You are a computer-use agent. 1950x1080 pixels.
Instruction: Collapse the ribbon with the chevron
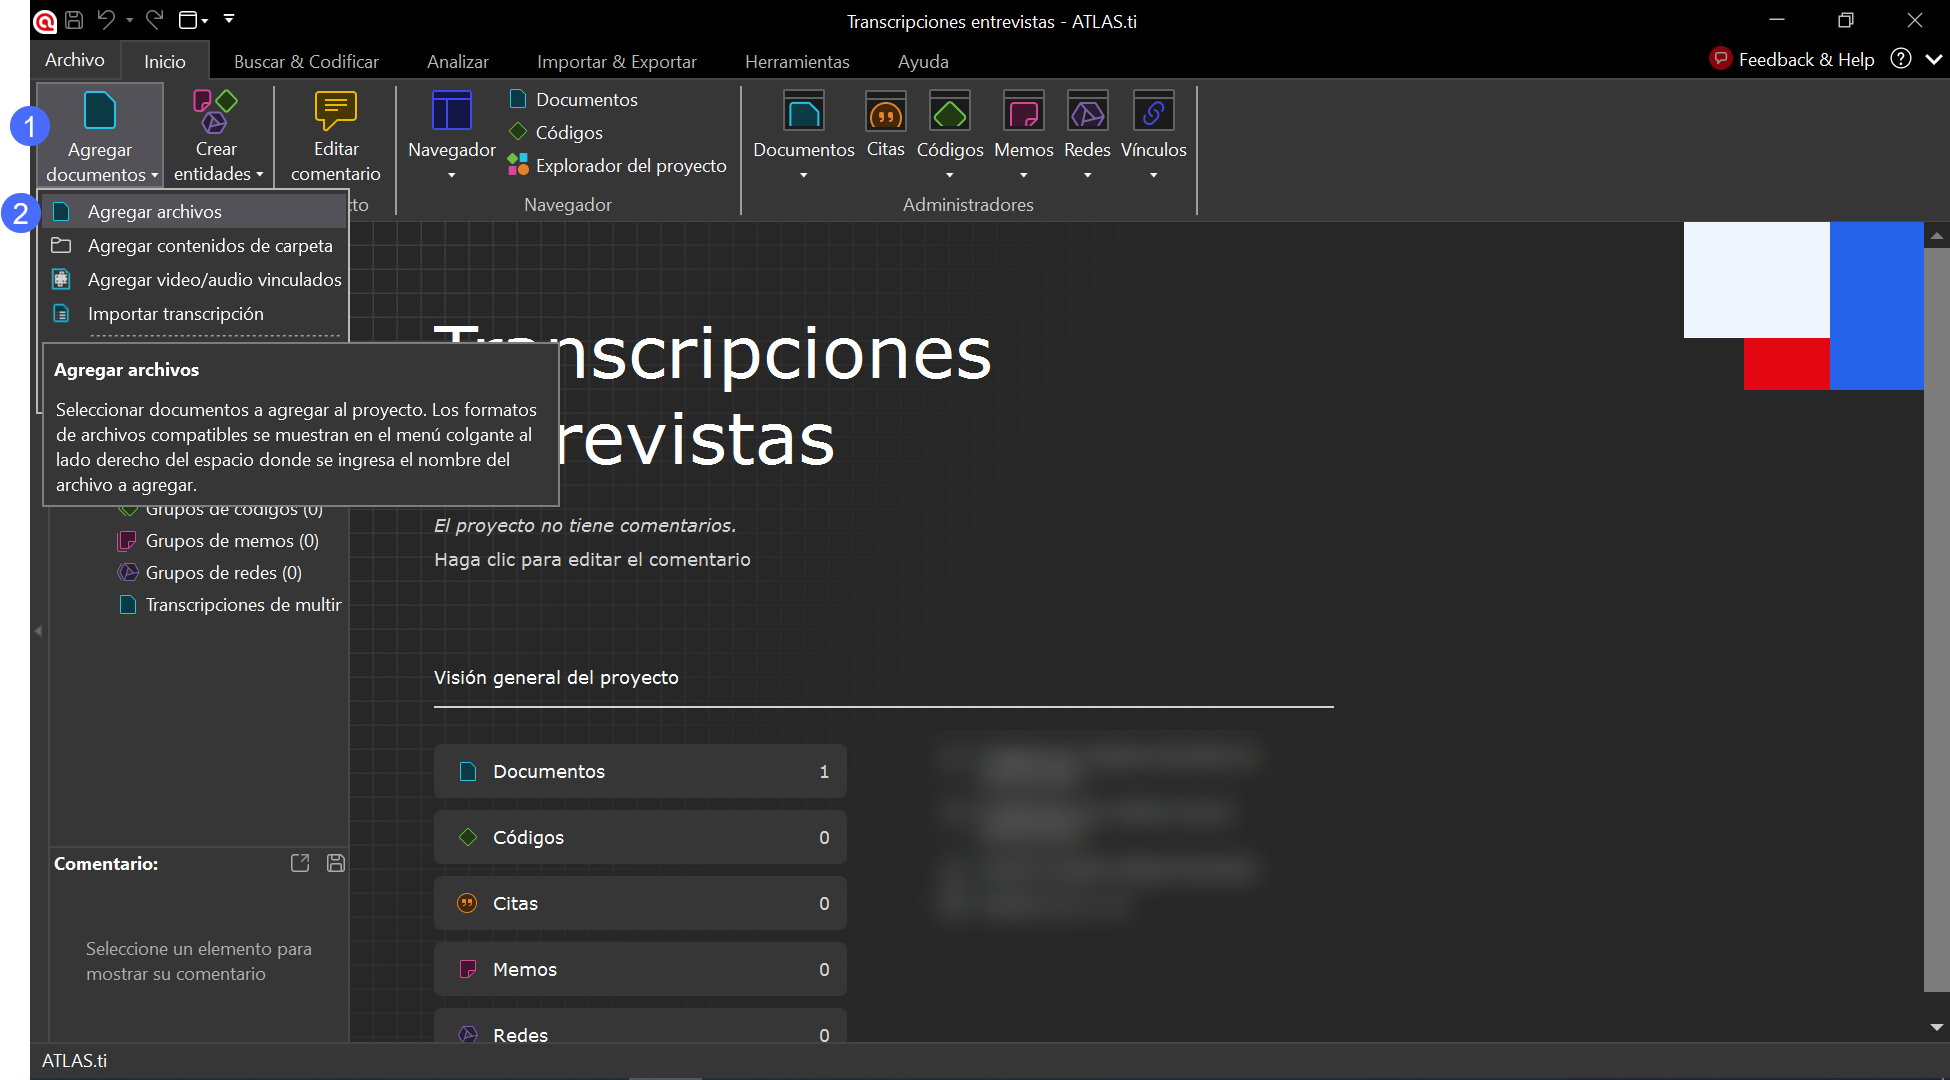[x=1934, y=60]
